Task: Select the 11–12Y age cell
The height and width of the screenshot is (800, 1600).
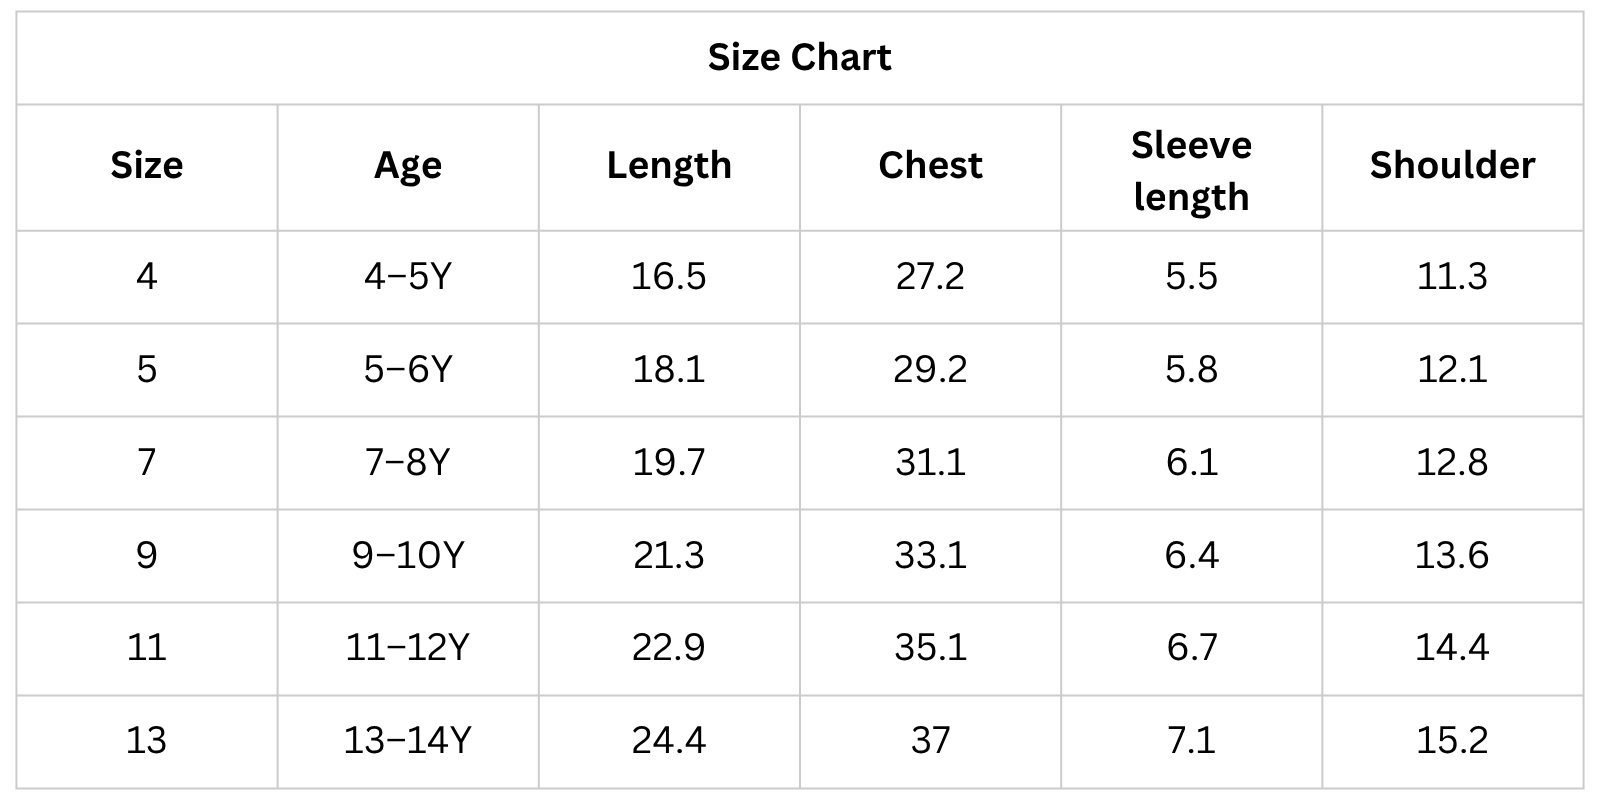Action: click(x=408, y=648)
